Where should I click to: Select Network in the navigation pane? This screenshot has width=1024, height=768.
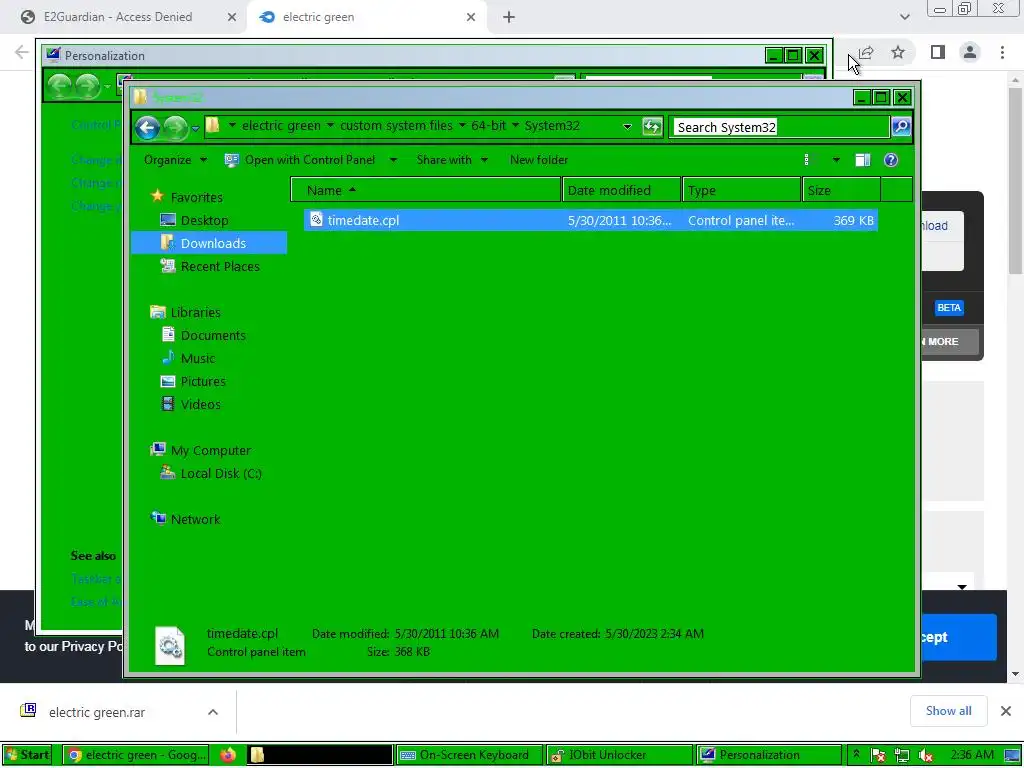coord(195,519)
